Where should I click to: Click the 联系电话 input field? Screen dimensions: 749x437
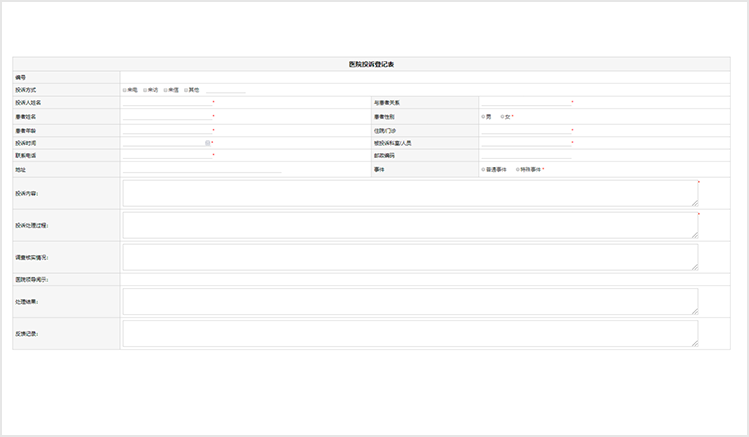(x=167, y=156)
